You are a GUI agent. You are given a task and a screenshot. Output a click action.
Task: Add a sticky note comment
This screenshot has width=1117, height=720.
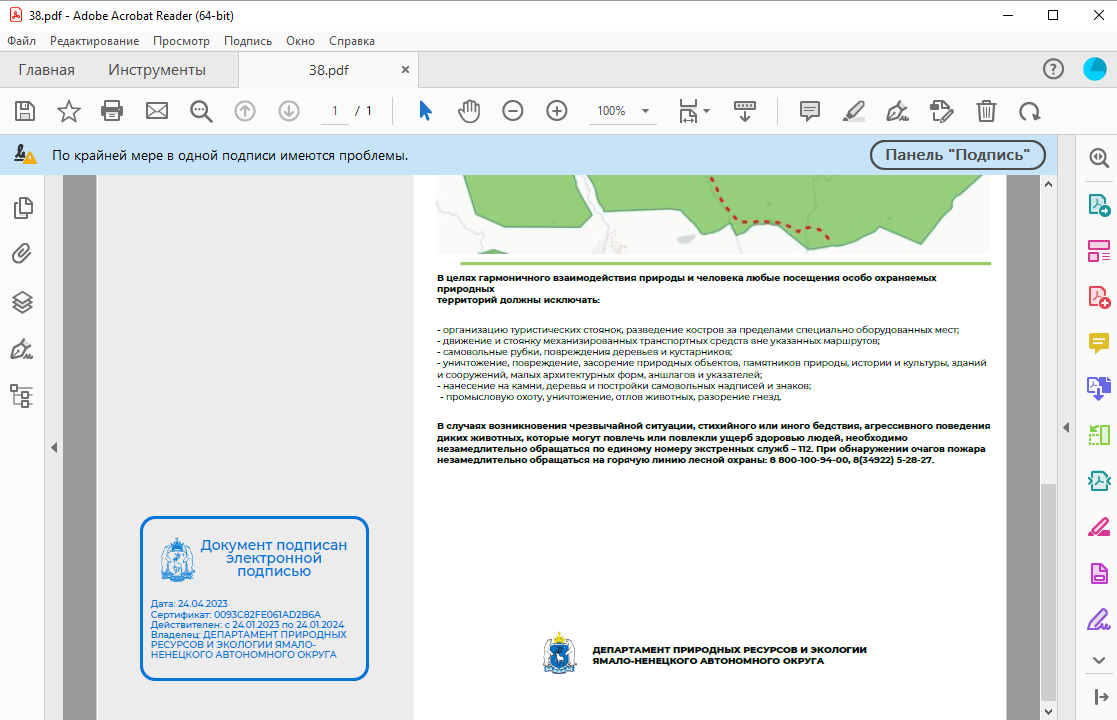click(x=810, y=111)
